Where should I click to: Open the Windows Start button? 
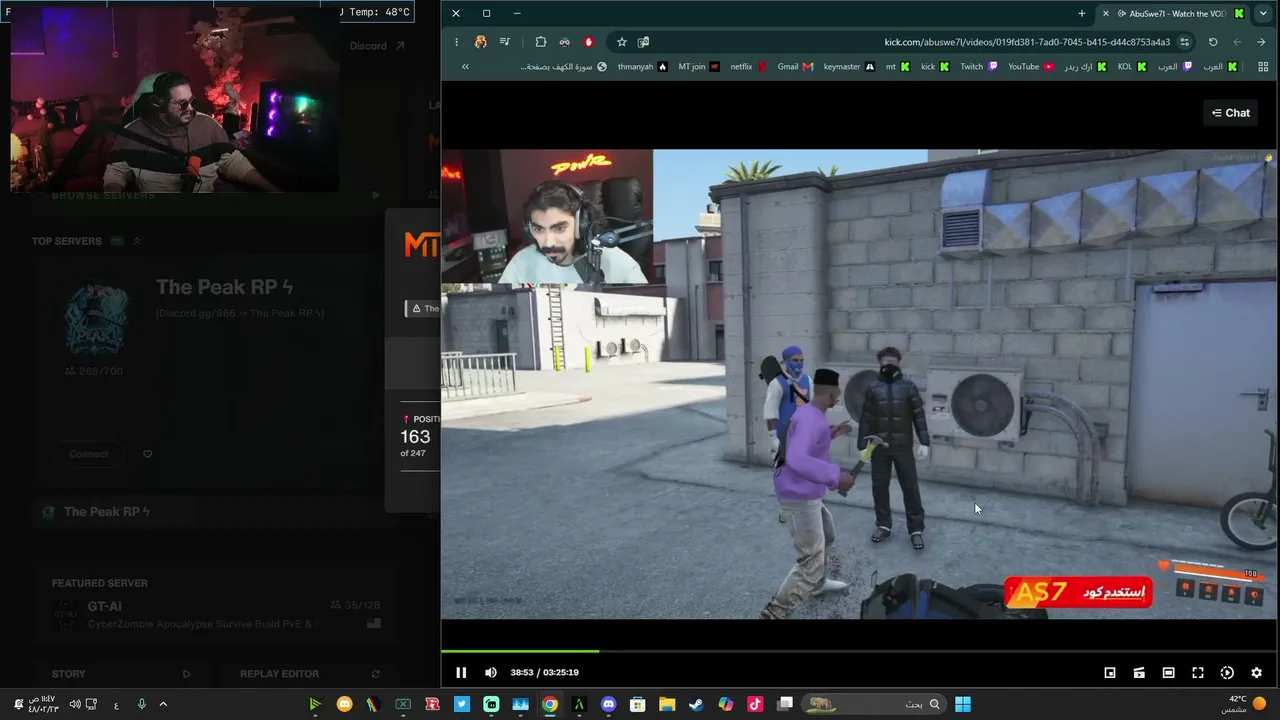pos(963,704)
